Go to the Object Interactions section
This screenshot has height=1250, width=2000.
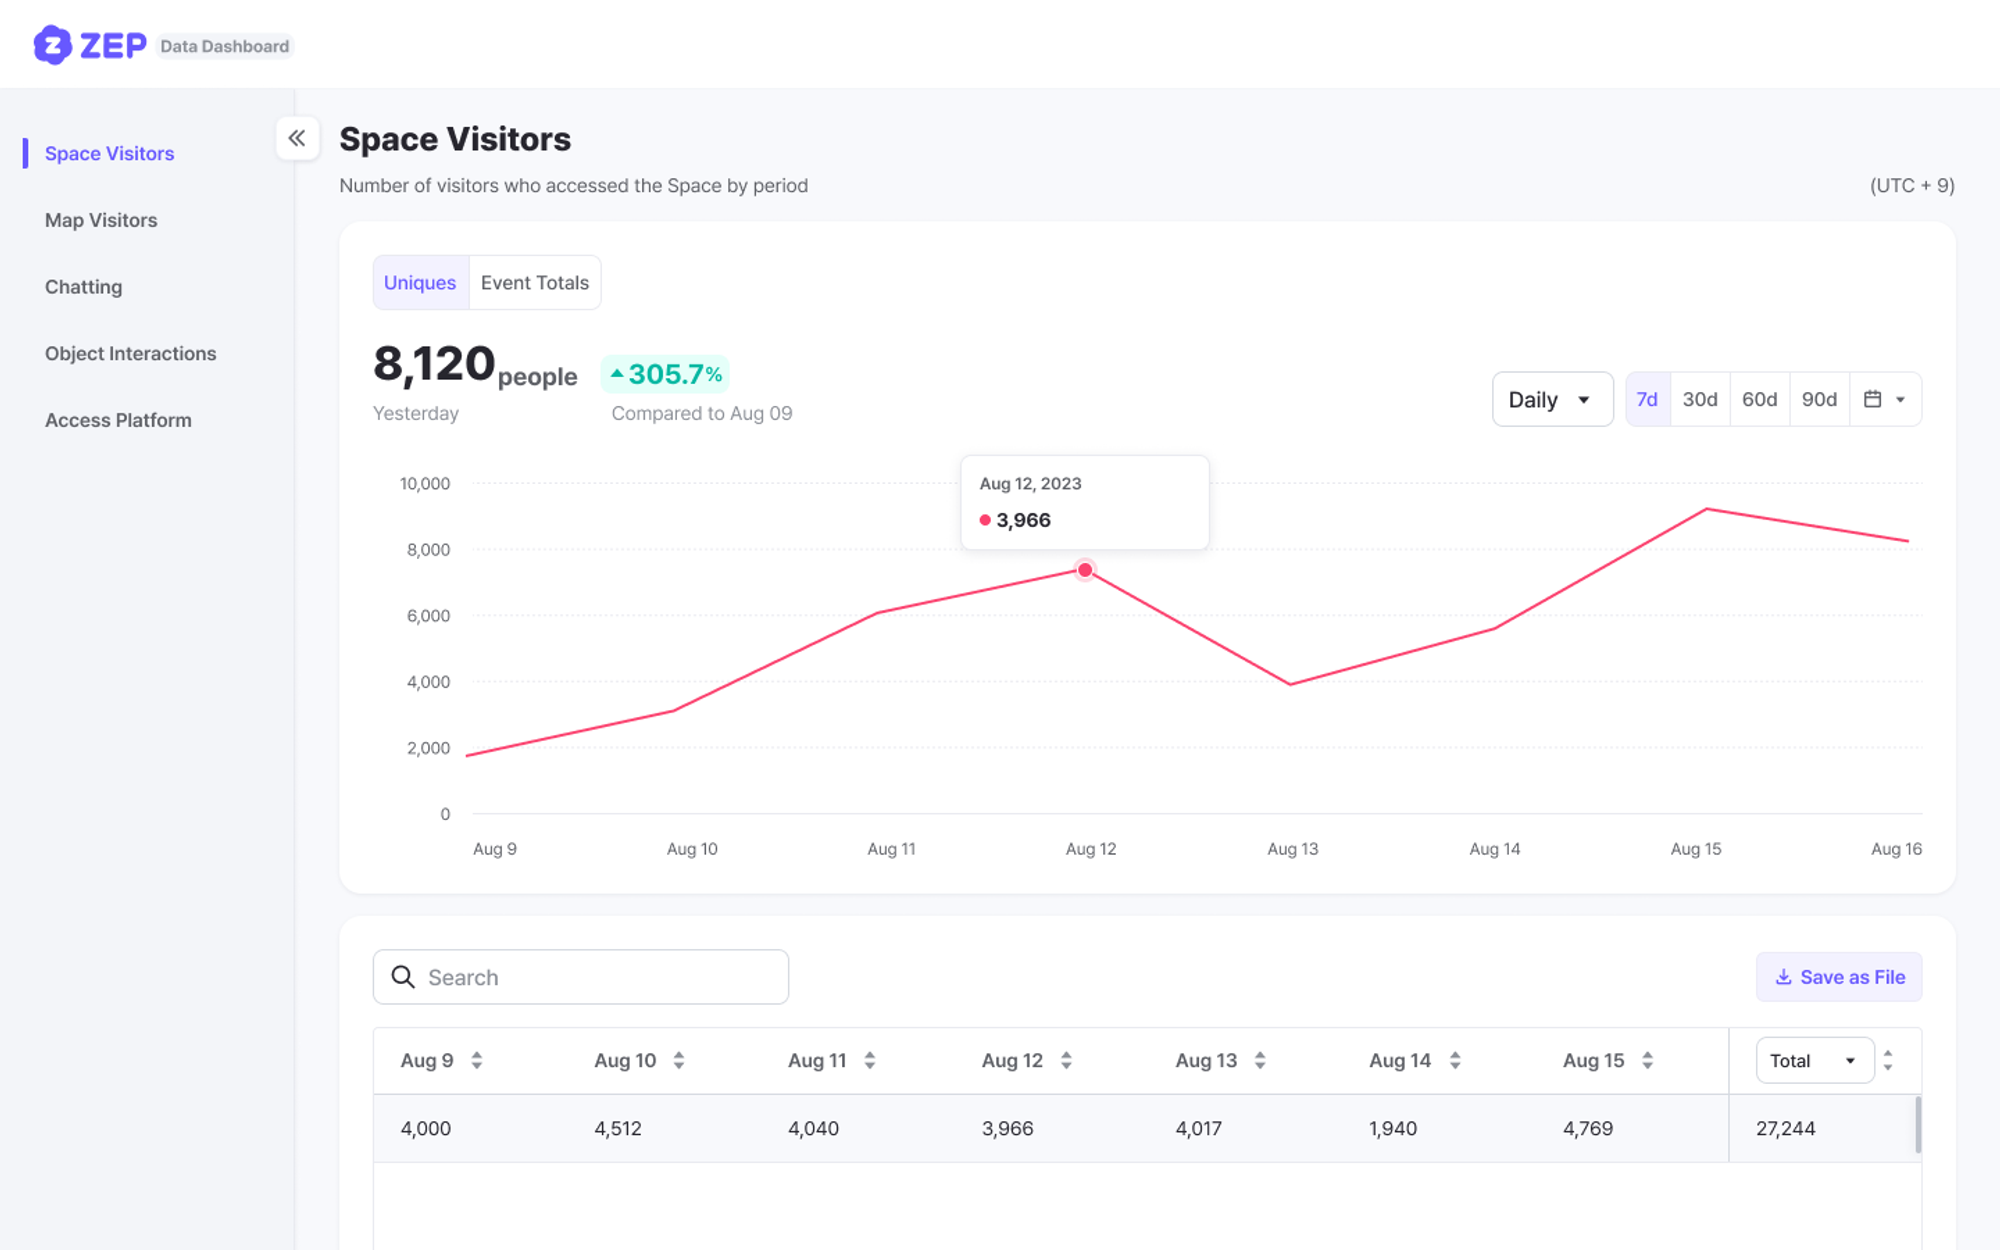point(130,353)
